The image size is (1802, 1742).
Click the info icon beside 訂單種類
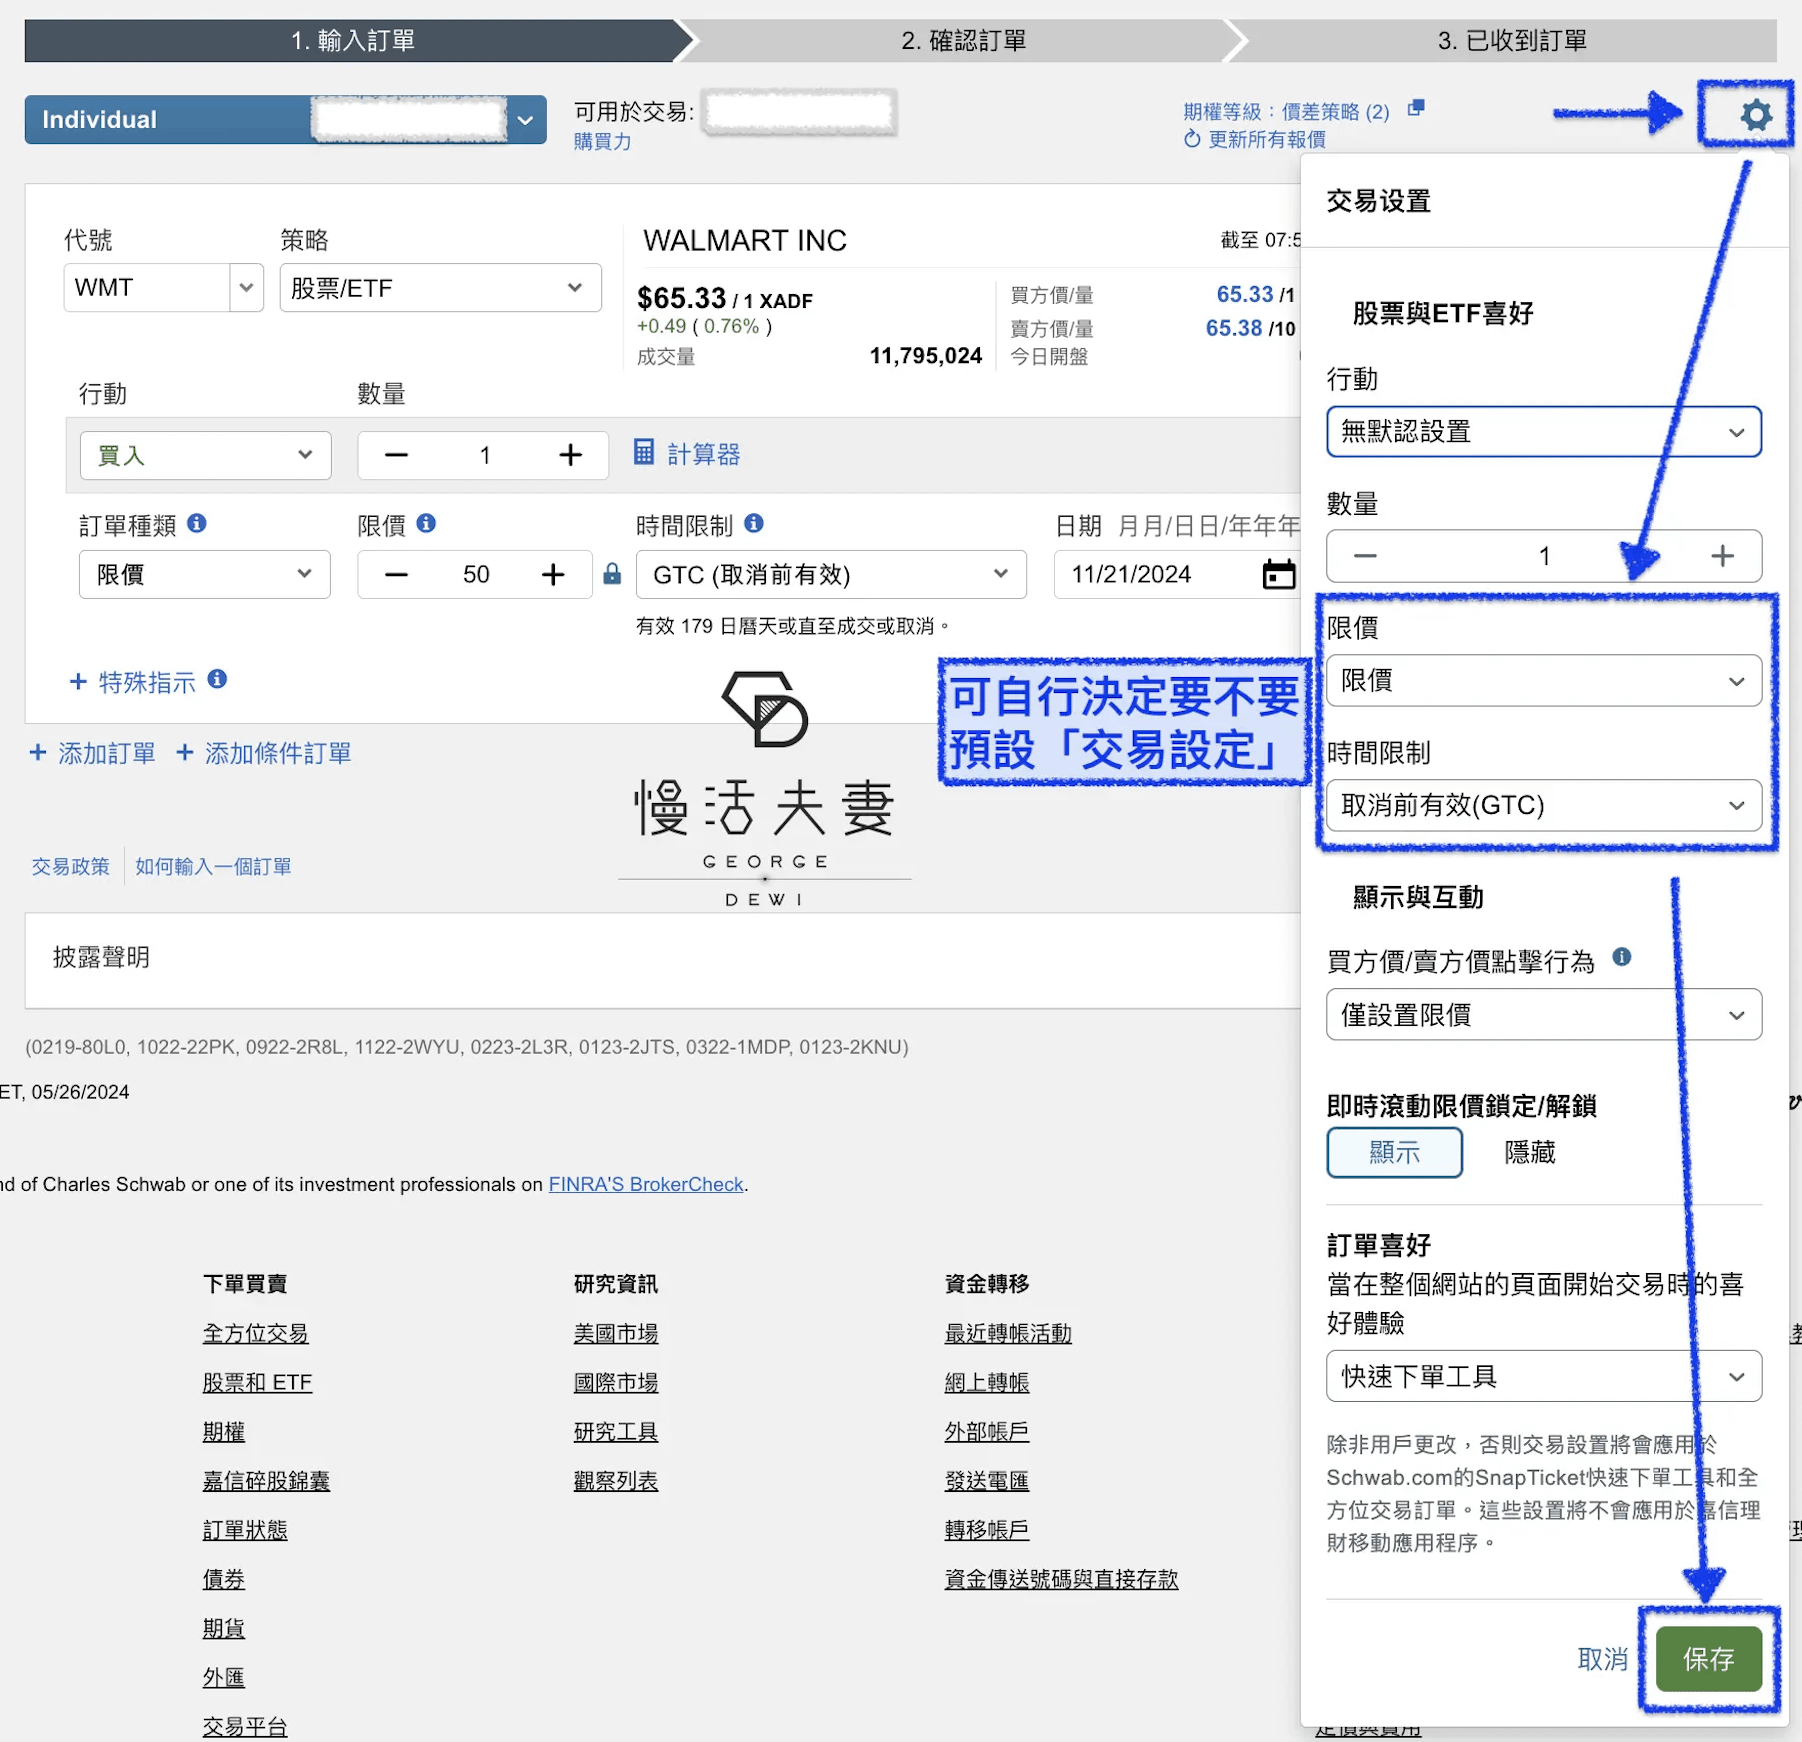(197, 523)
